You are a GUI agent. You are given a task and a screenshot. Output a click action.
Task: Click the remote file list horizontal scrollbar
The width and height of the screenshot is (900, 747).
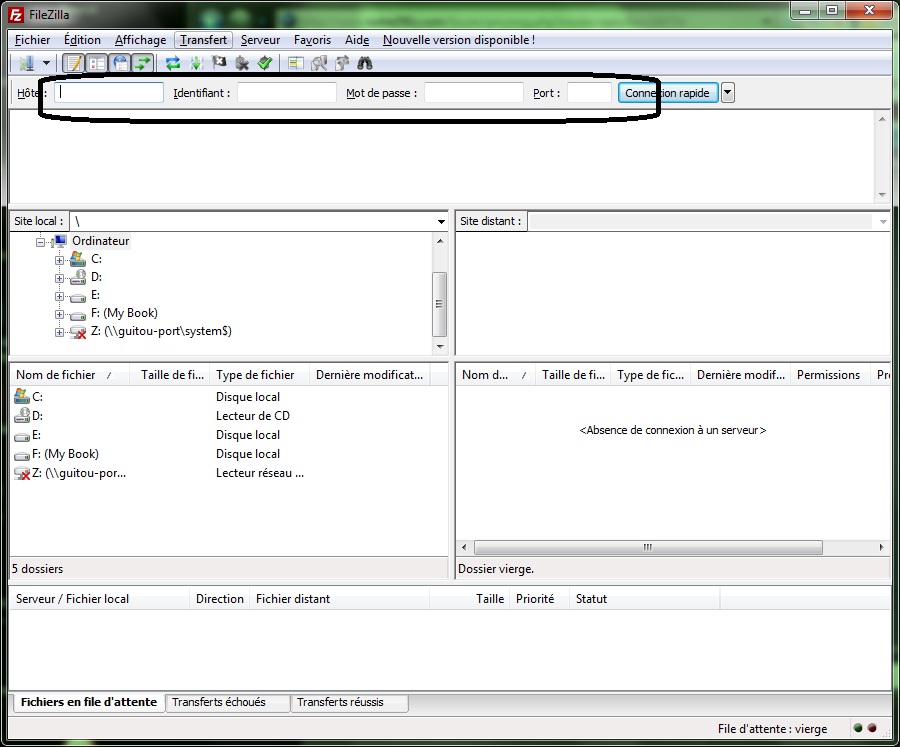click(x=648, y=548)
